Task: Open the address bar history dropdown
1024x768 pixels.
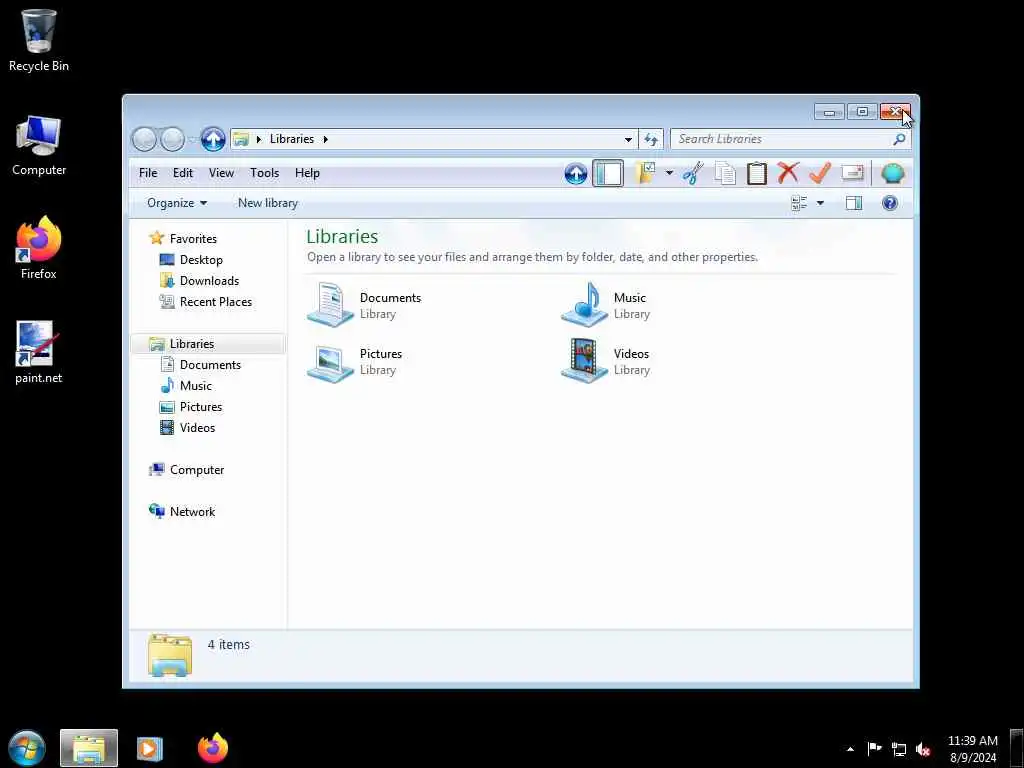Action: click(x=628, y=139)
